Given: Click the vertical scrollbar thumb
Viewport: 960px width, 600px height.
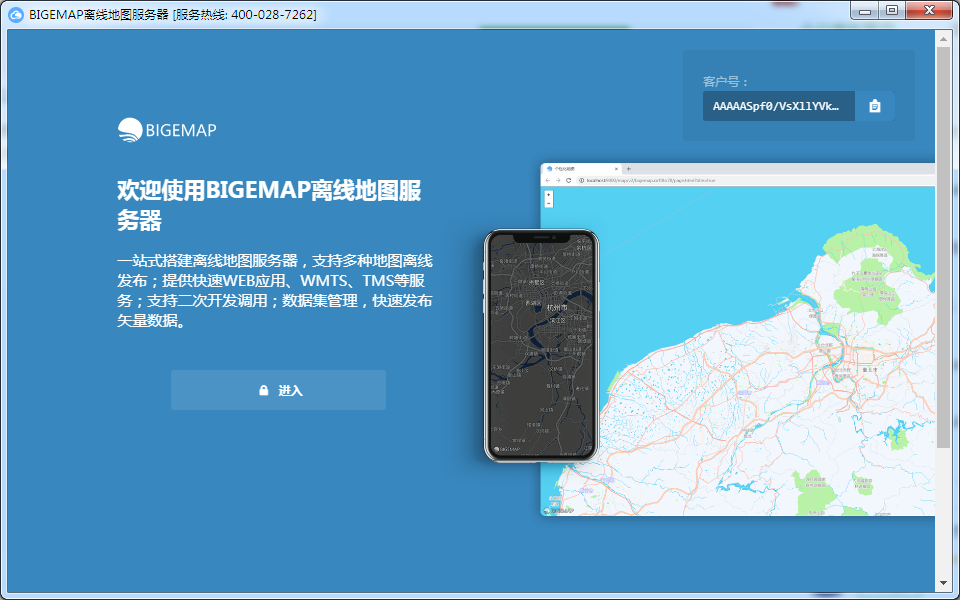Looking at the screenshot, I should point(943,247).
